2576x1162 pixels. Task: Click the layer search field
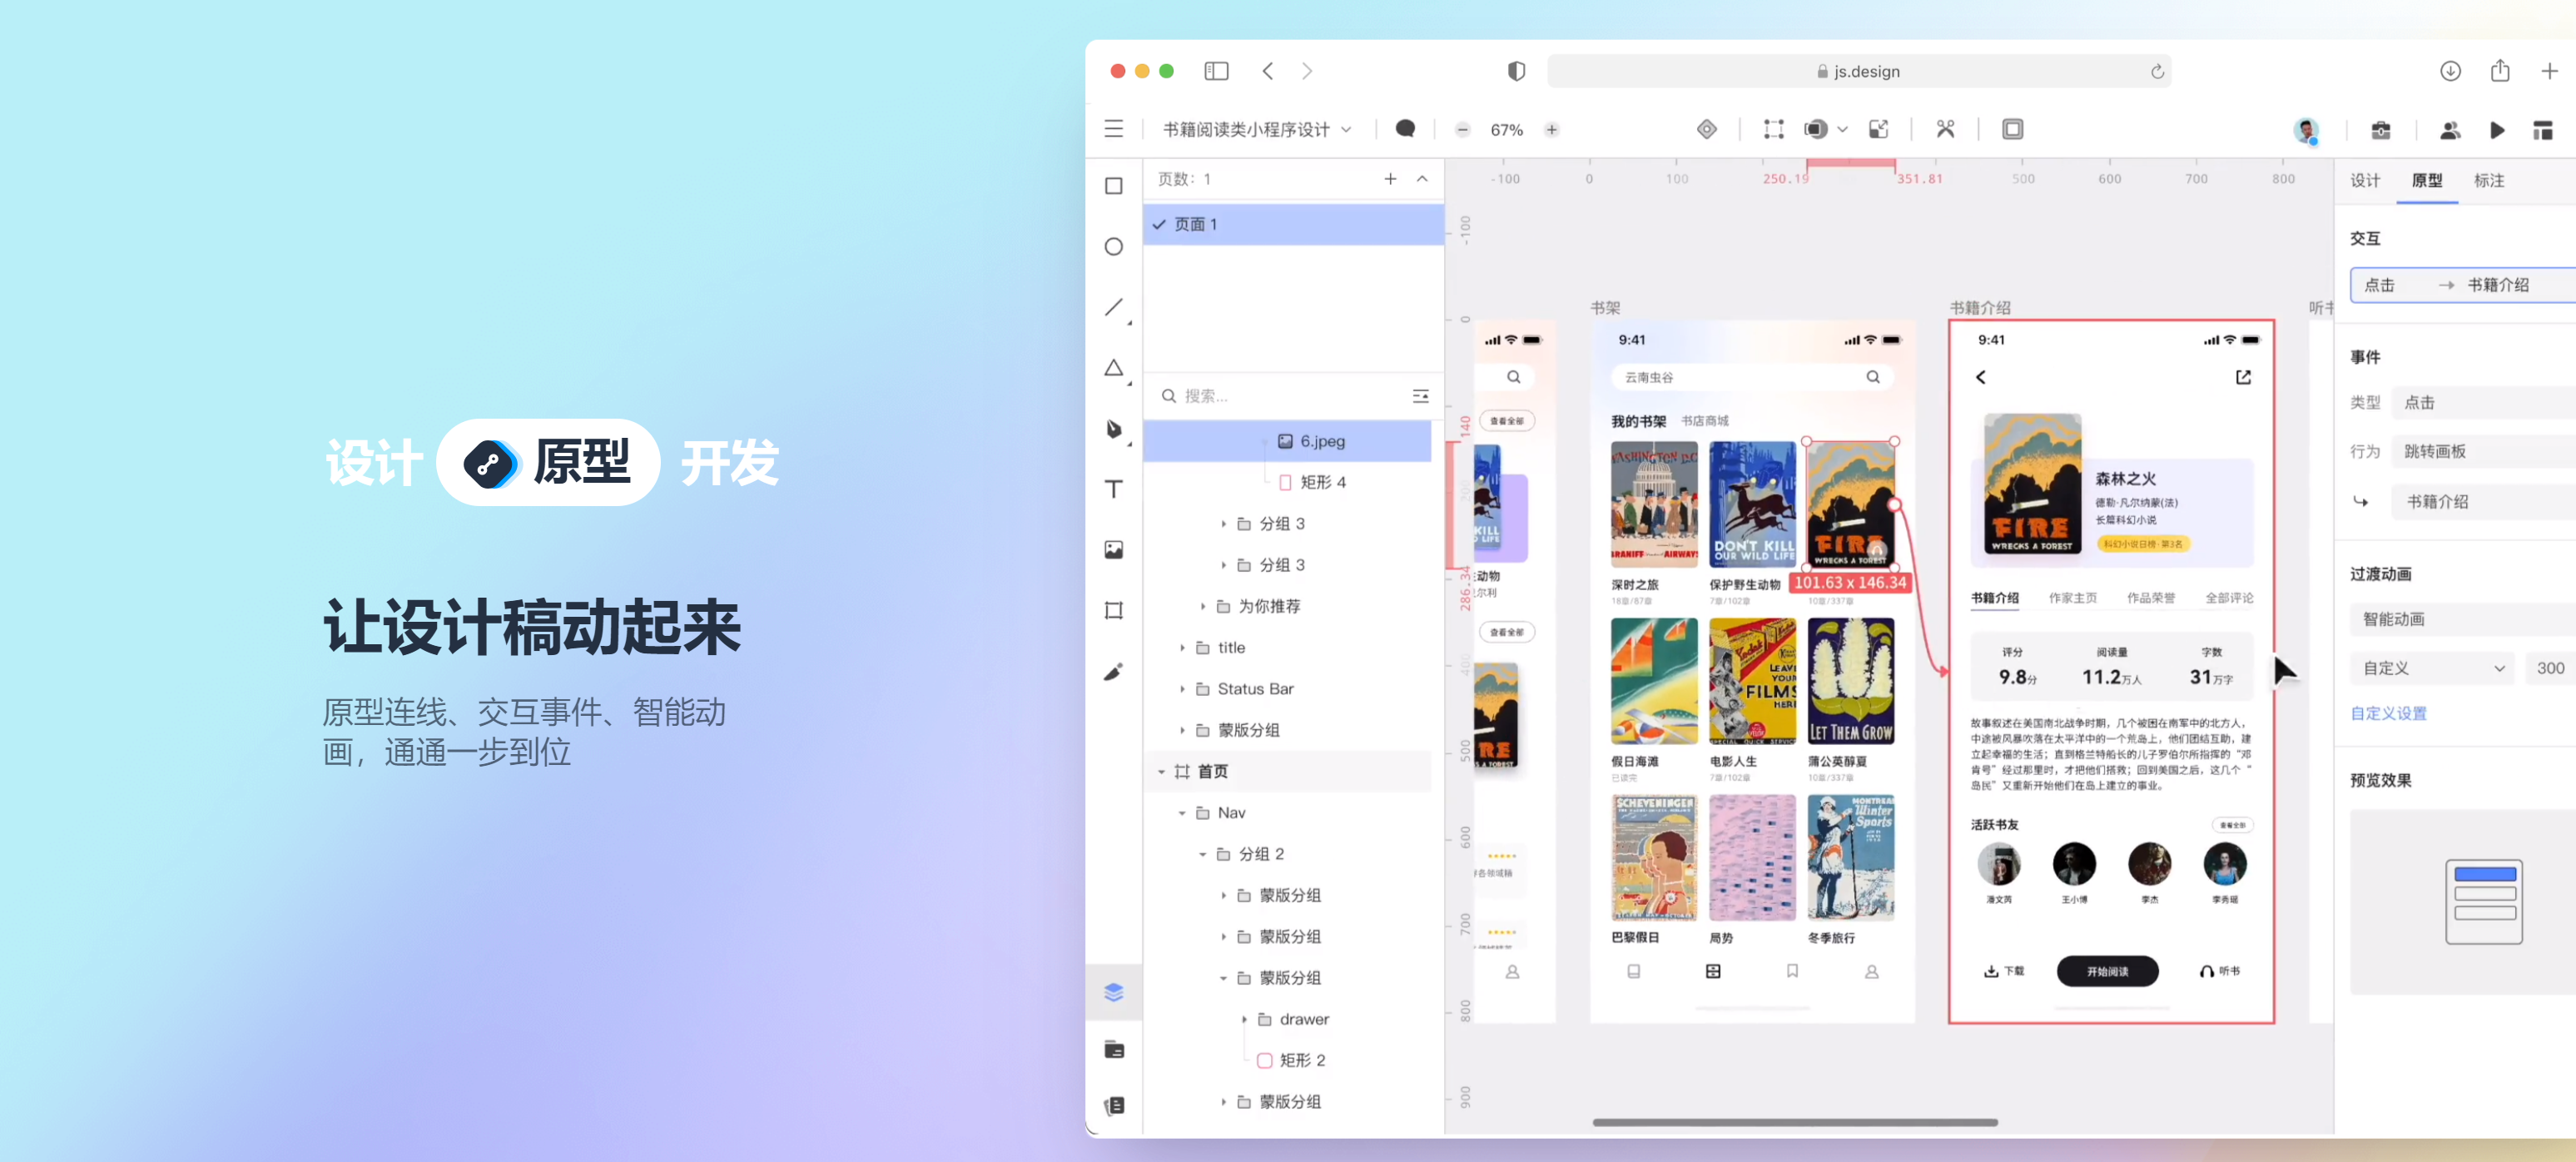1282,396
